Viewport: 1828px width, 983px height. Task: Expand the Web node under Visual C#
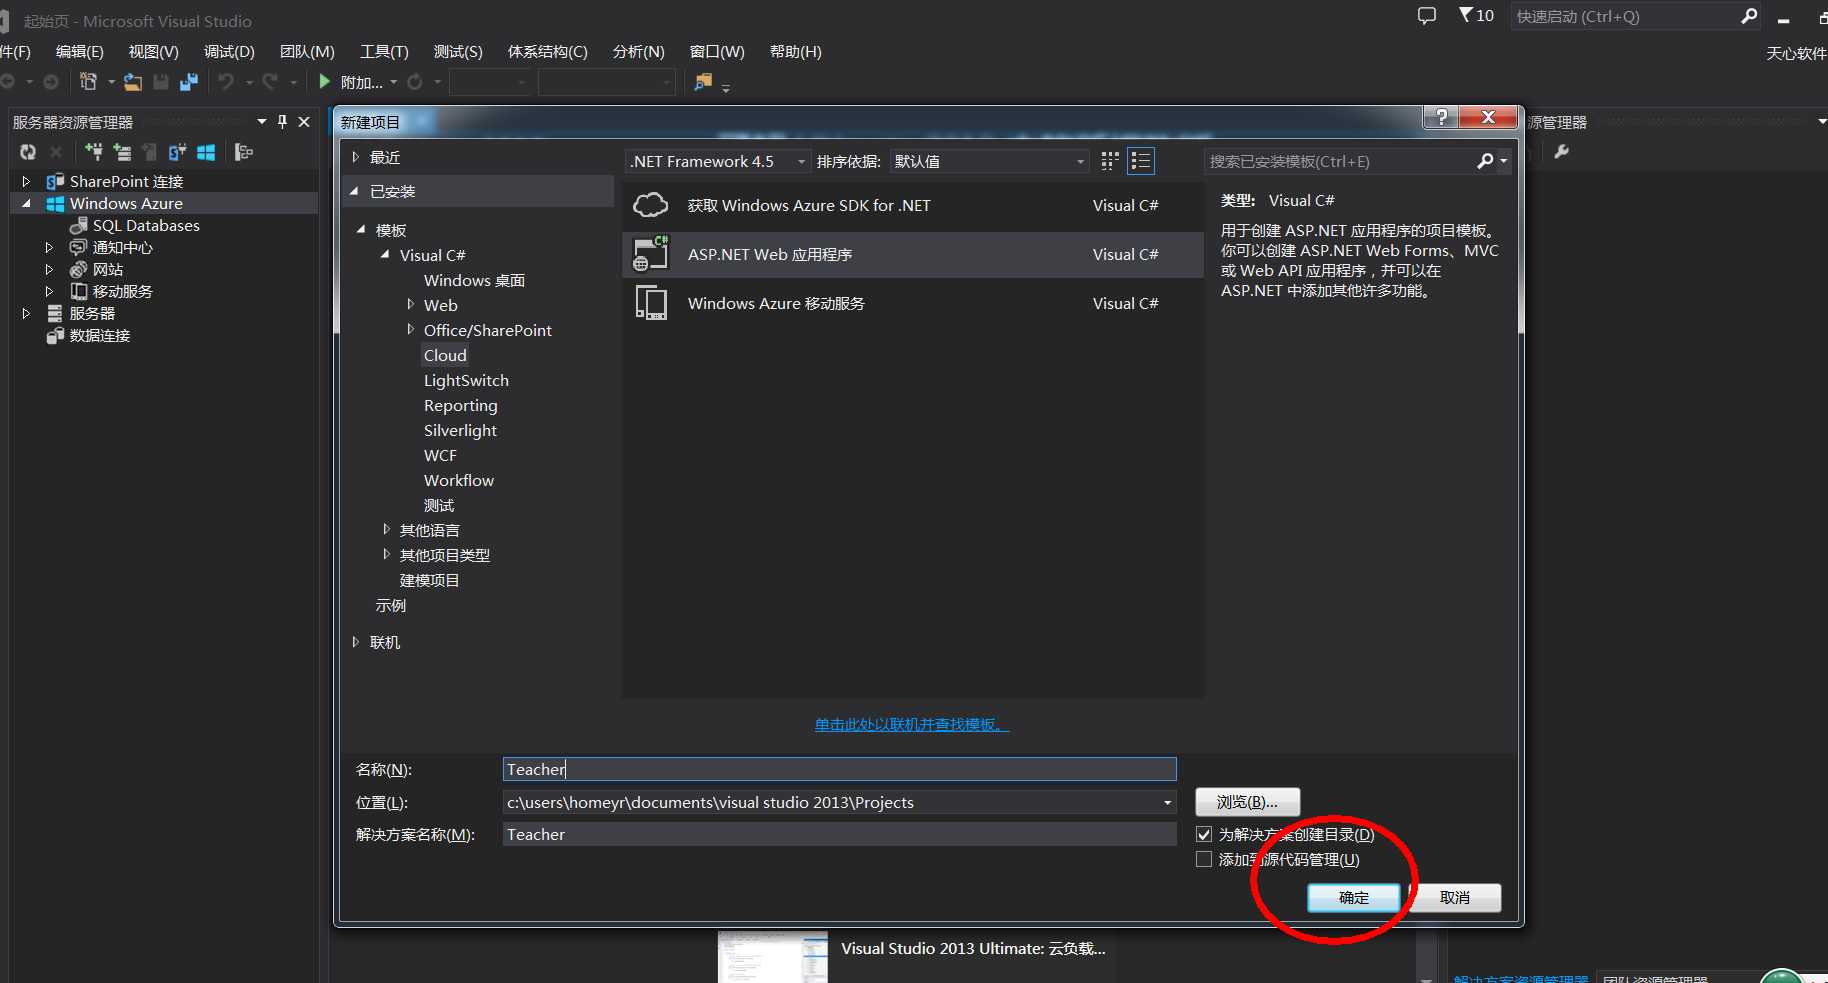tap(410, 304)
